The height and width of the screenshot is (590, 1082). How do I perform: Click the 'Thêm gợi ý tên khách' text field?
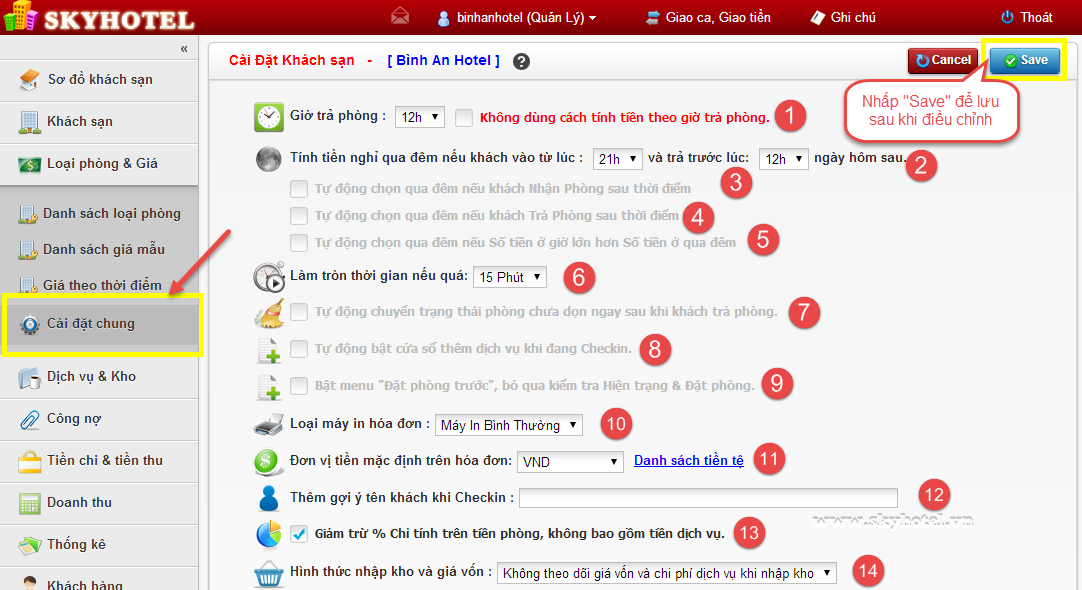click(708, 498)
